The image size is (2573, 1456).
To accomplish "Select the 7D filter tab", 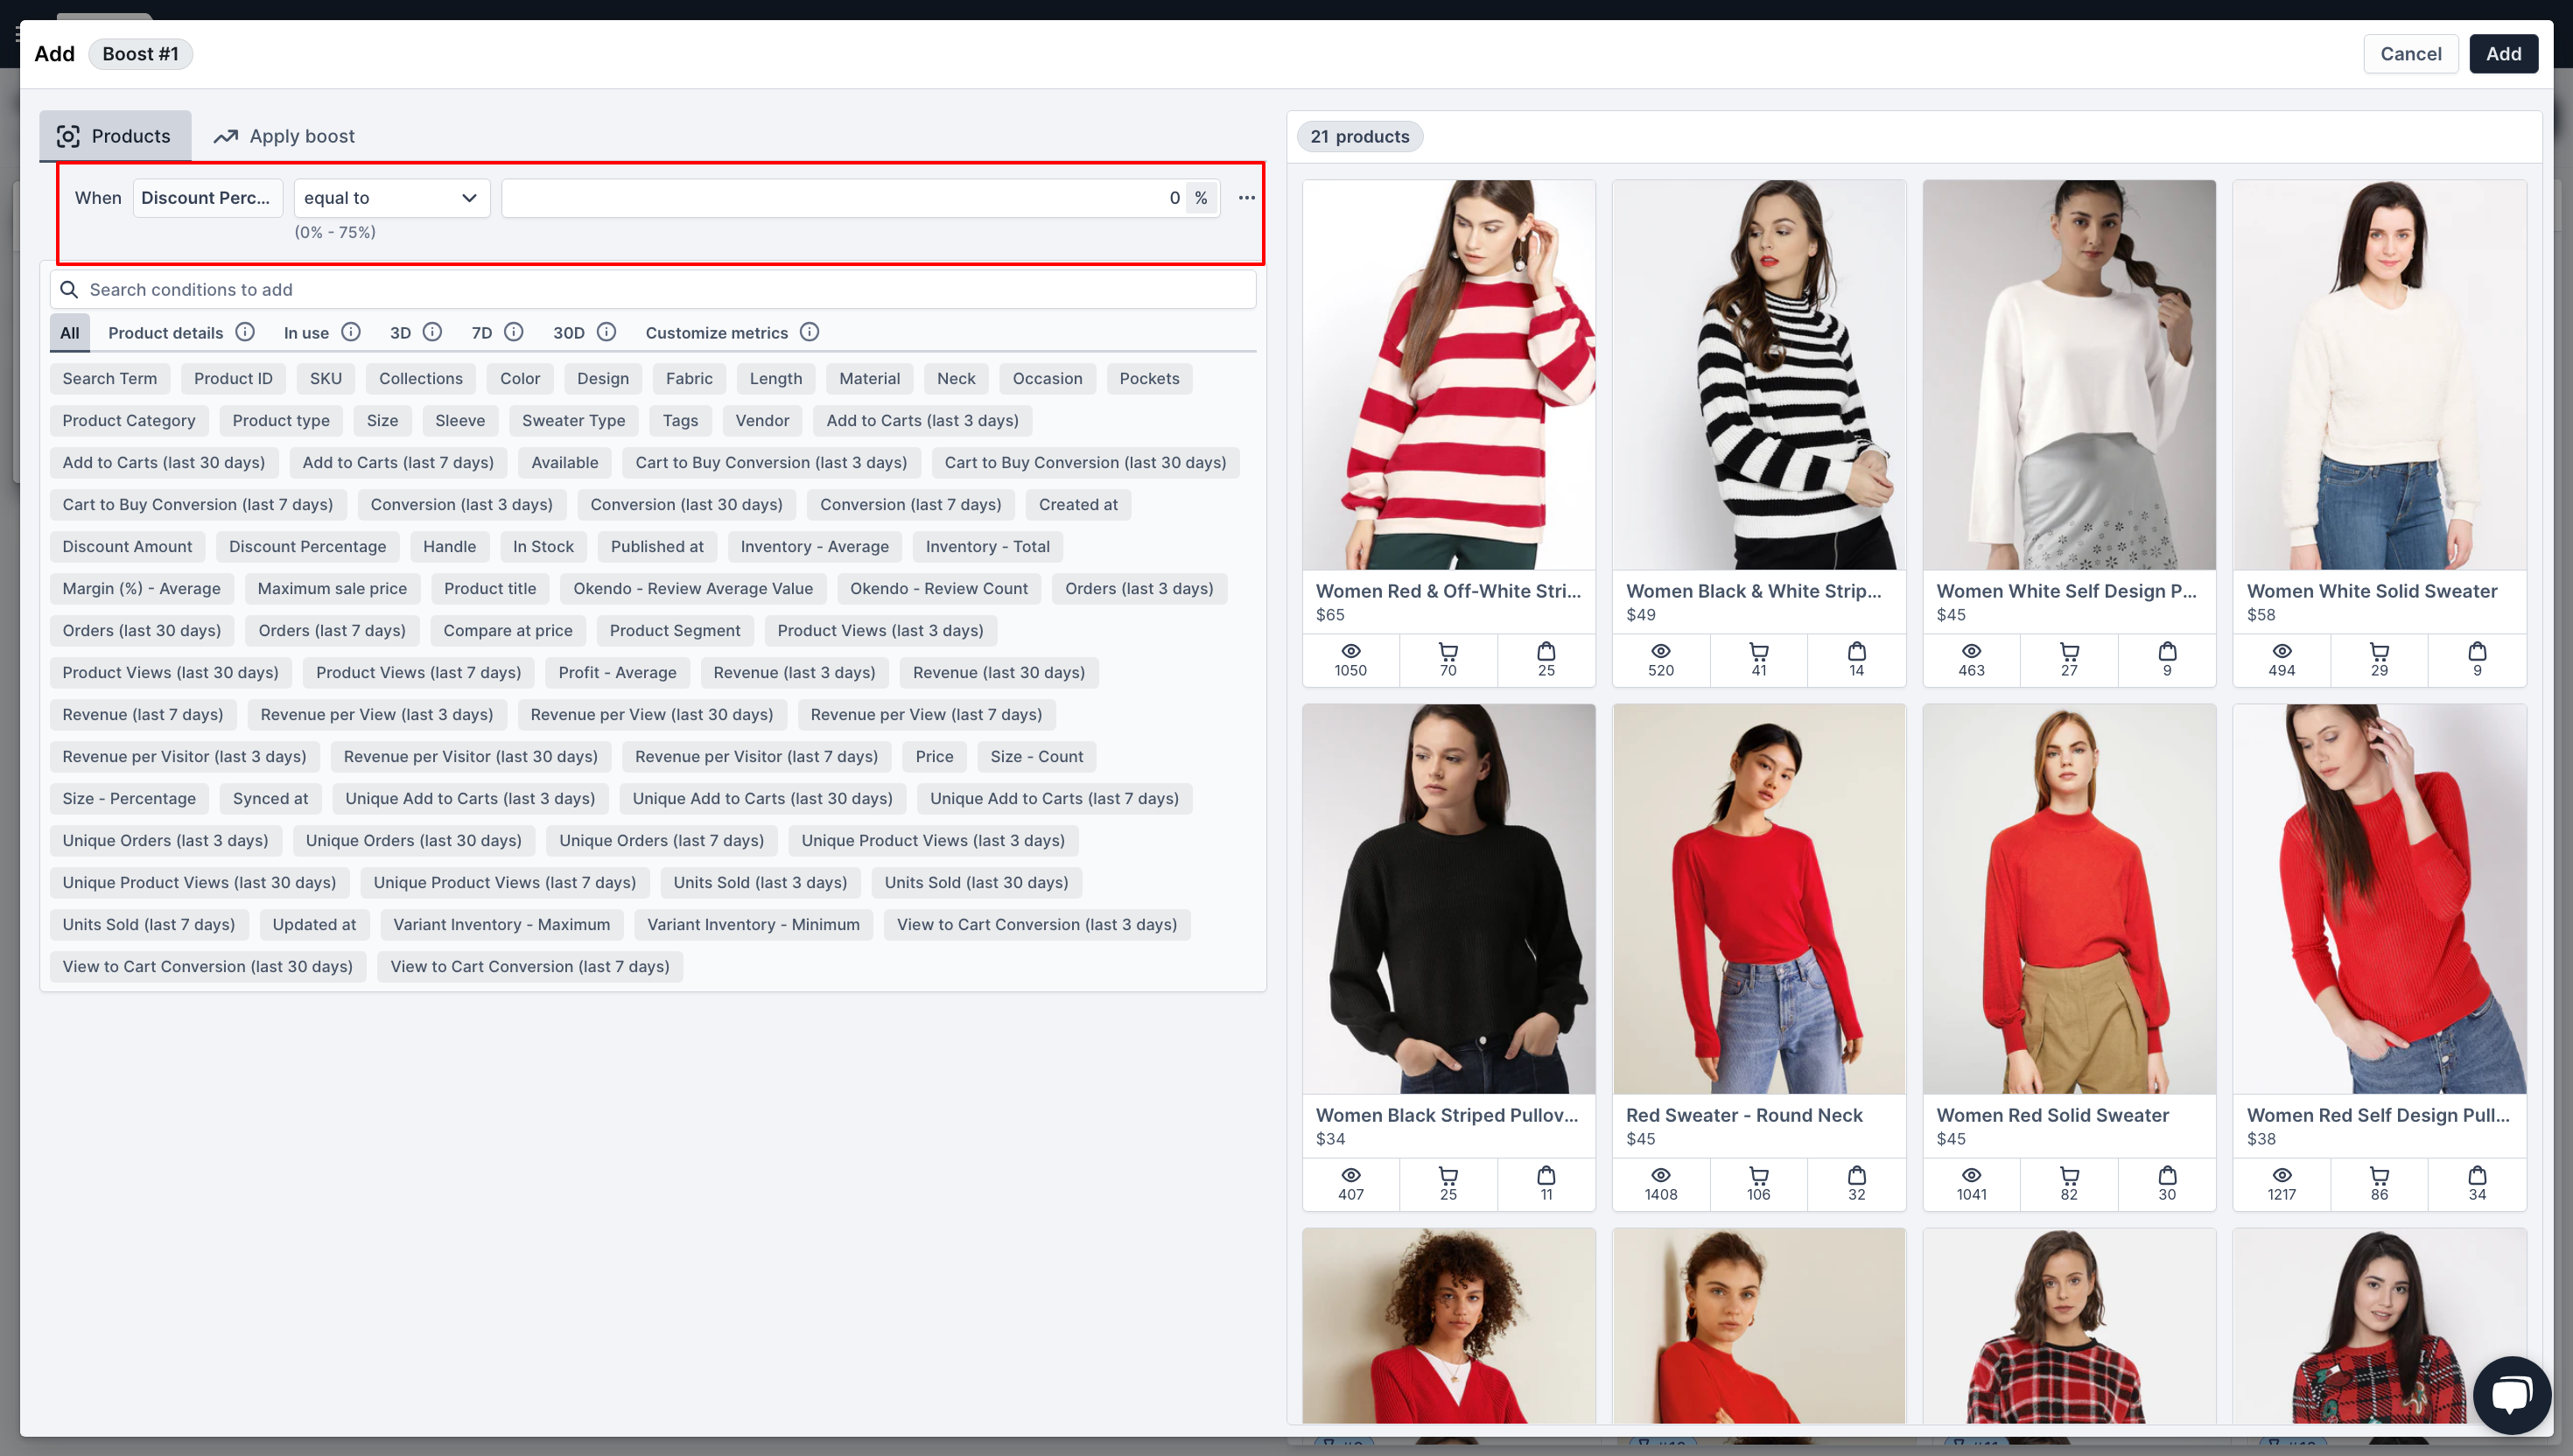I will [481, 332].
